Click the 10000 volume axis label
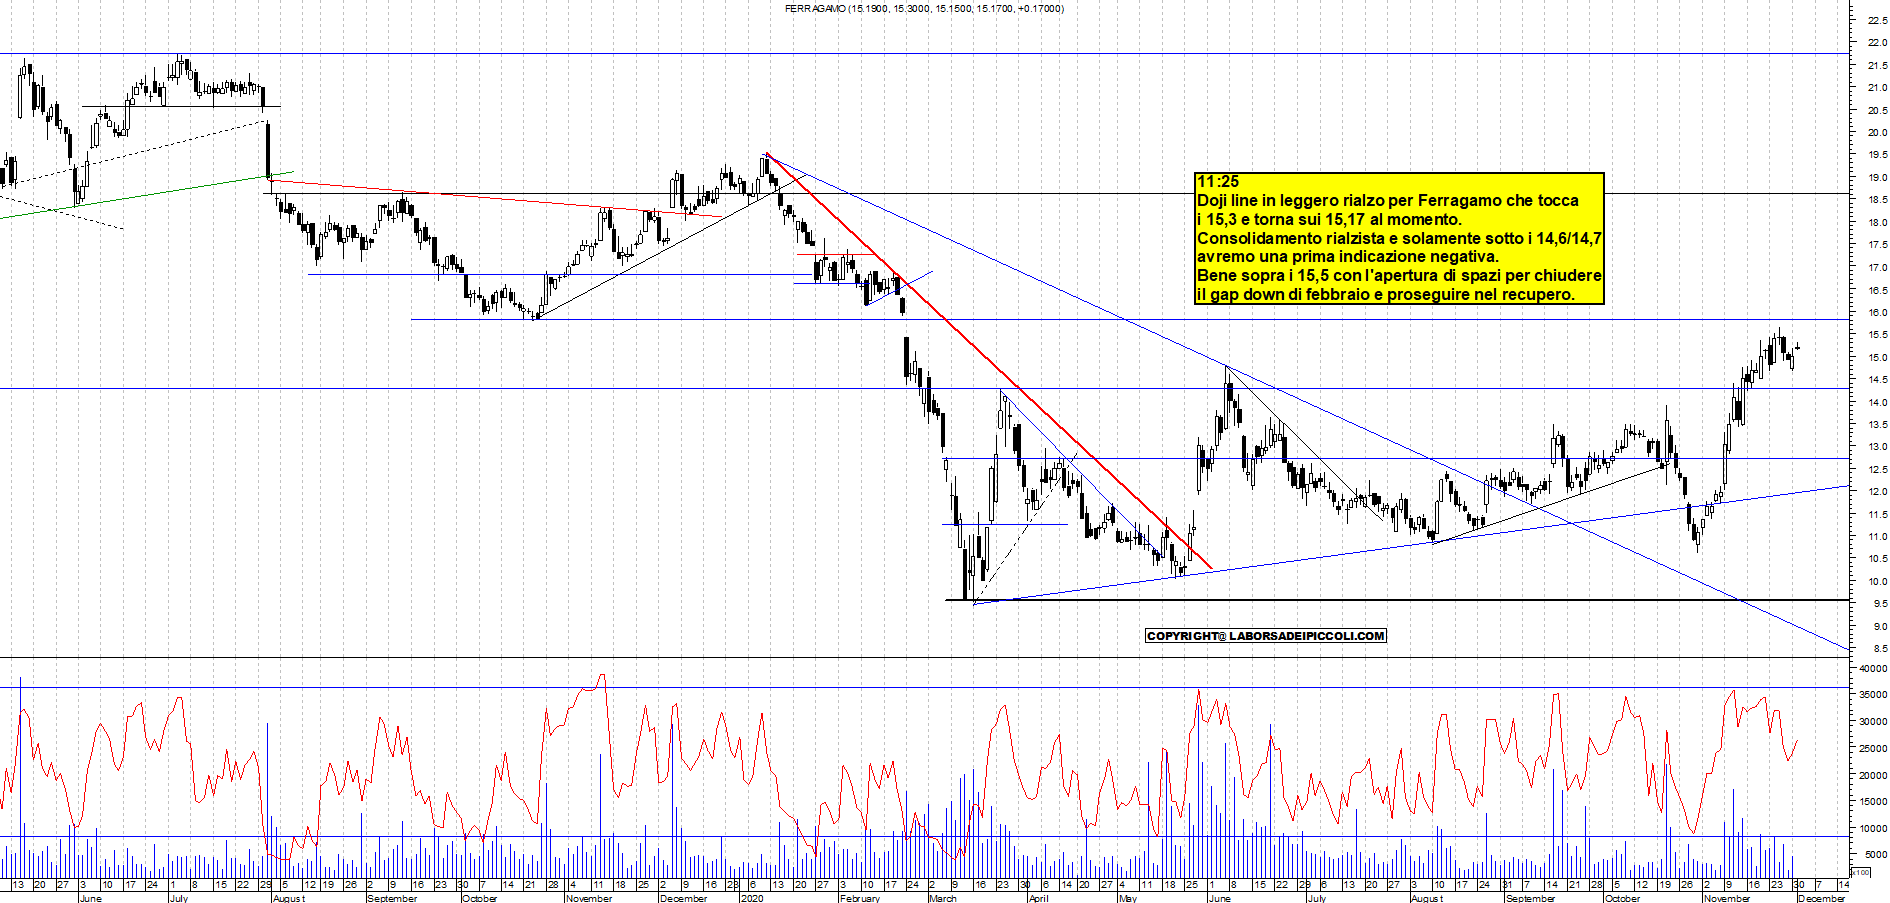This screenshot has height=903, width=1890. point(1874,829)
